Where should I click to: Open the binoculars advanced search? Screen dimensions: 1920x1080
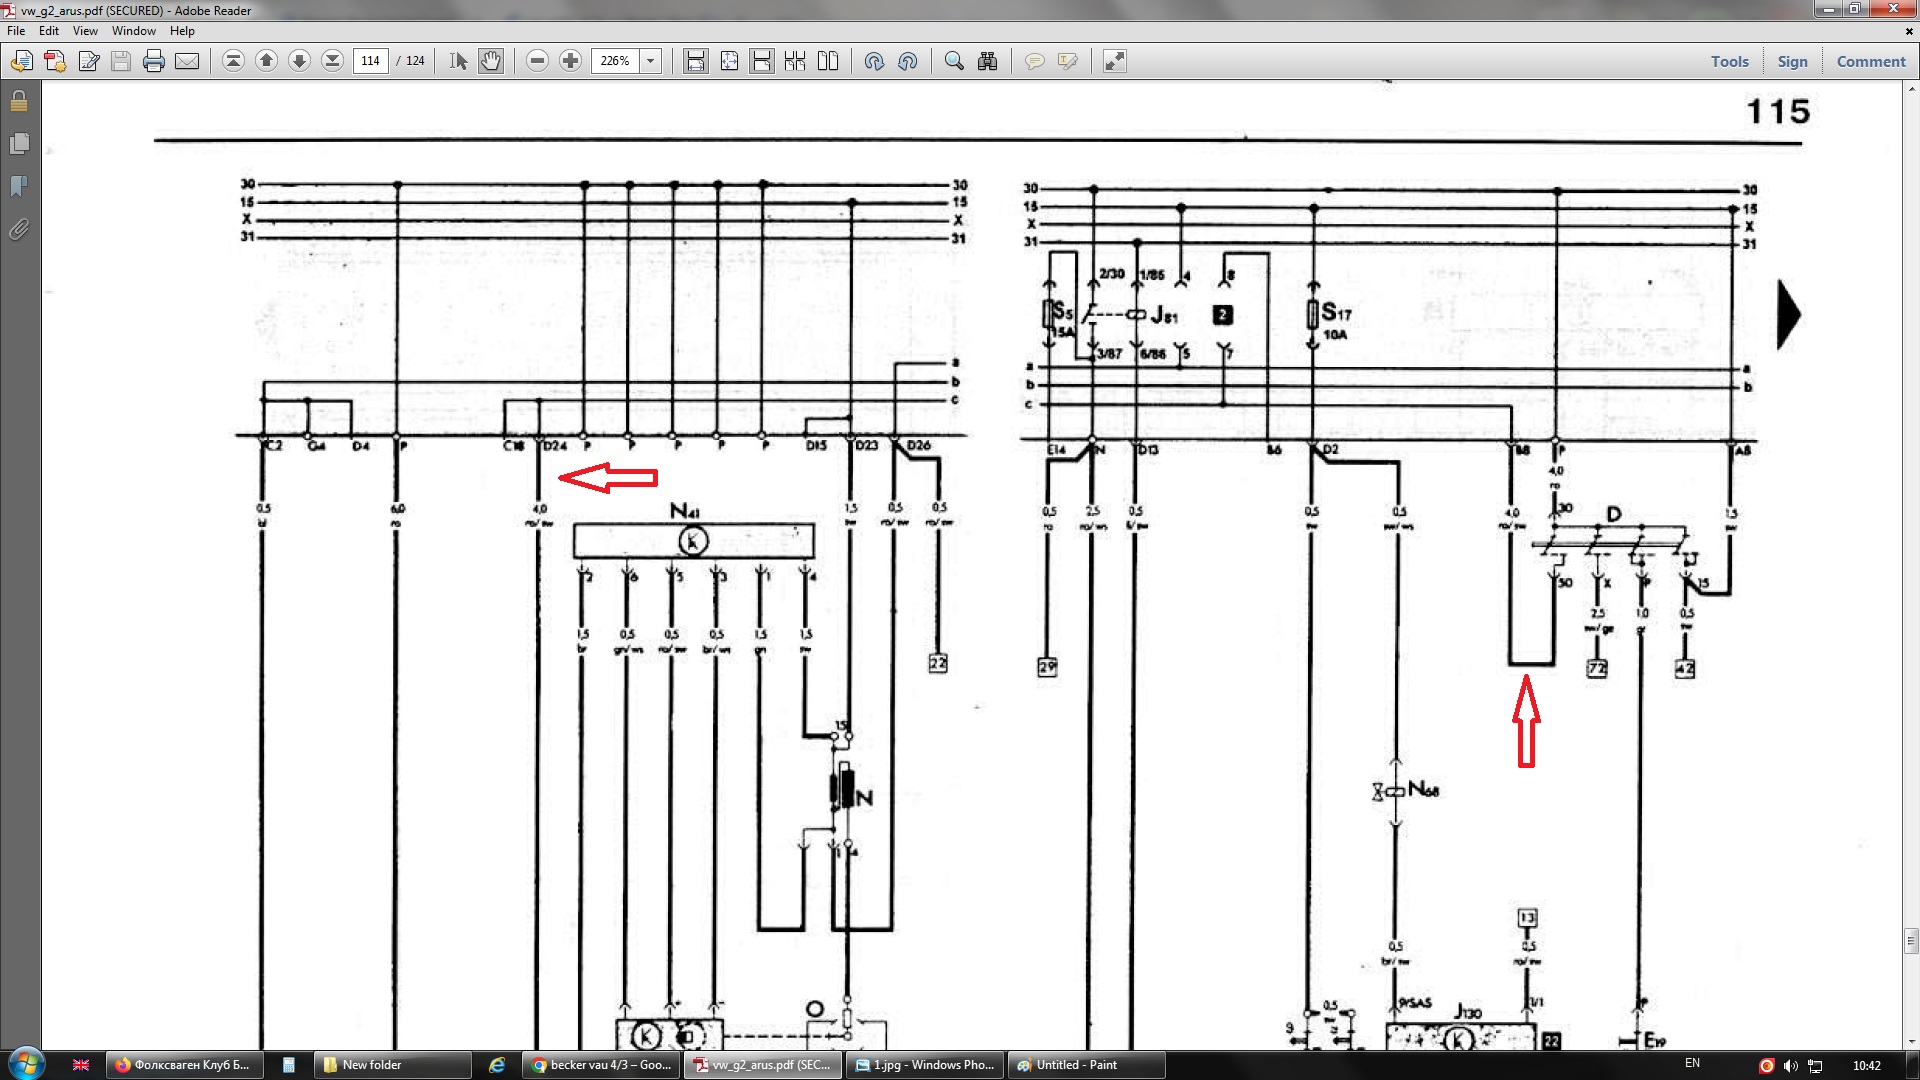(x=987, y=61)
